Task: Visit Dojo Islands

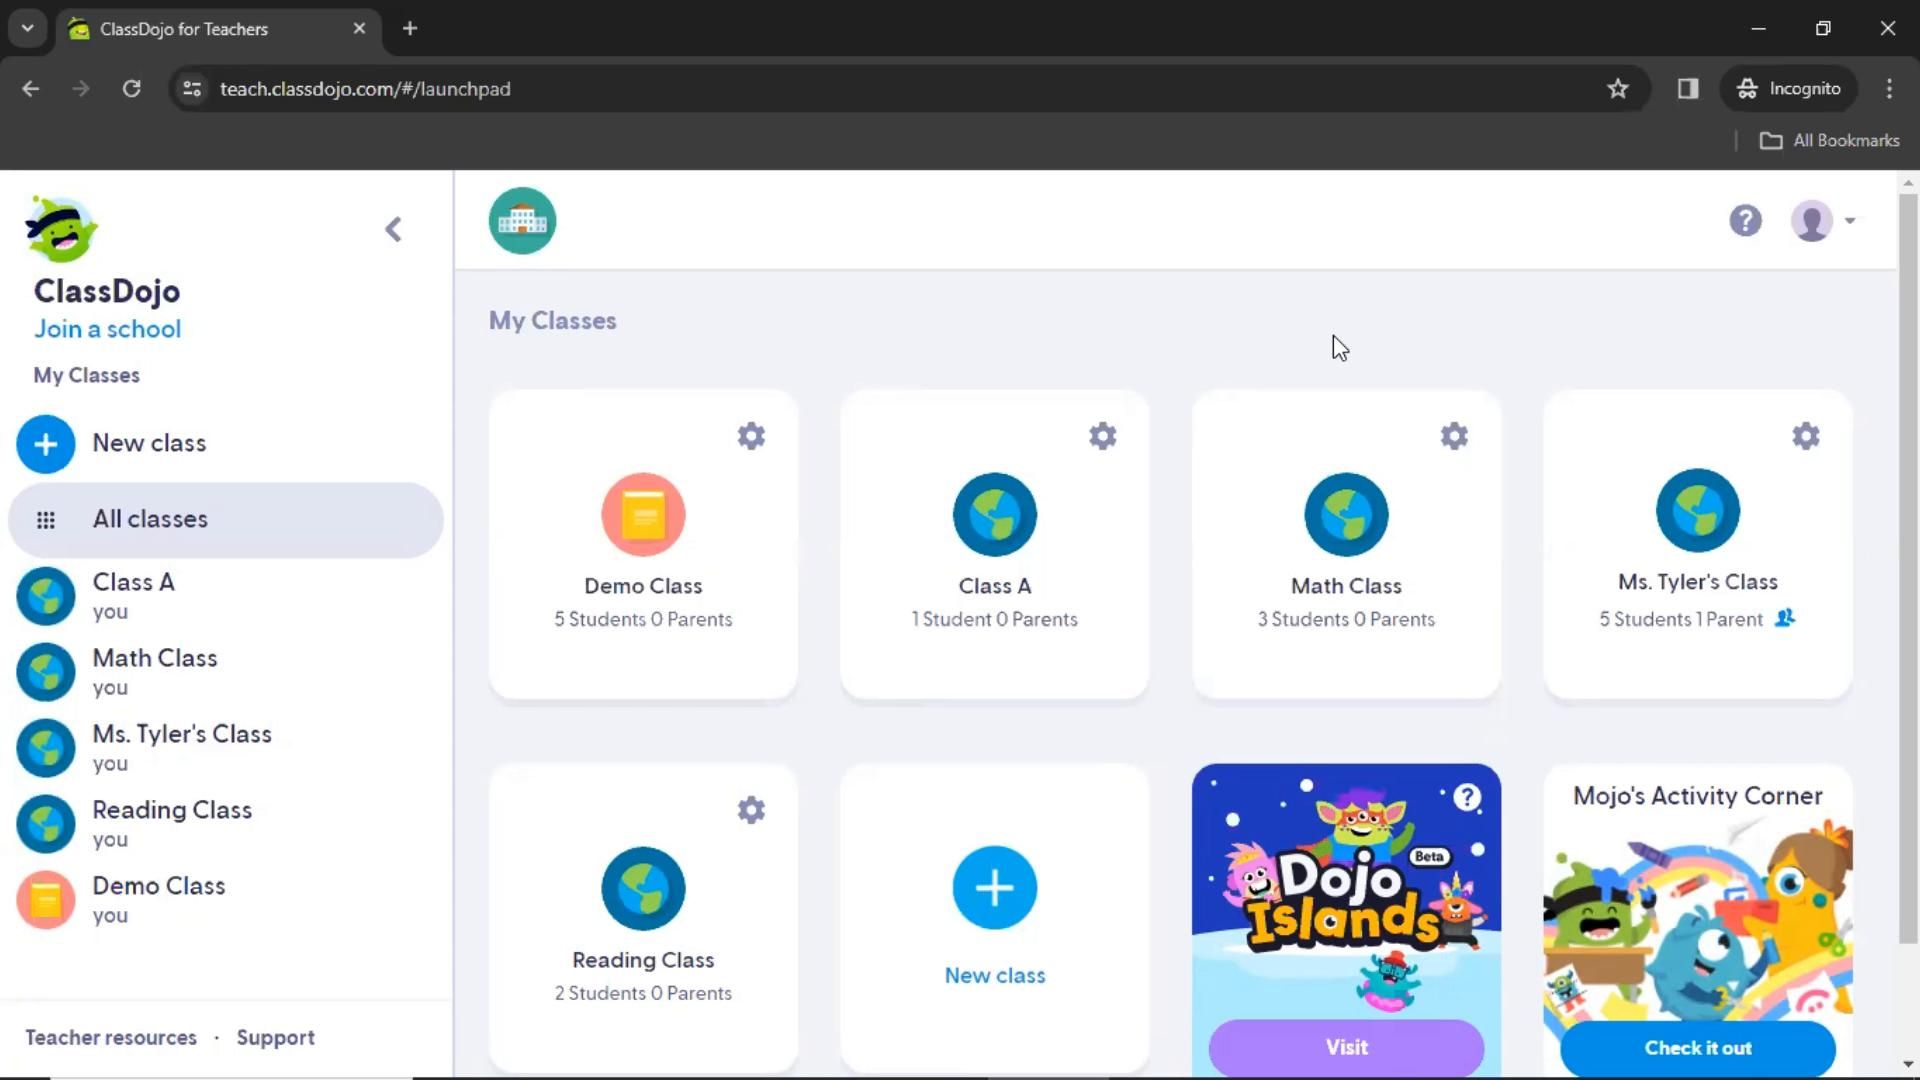Action: pyautogui.click(x=1346, y=1047)
